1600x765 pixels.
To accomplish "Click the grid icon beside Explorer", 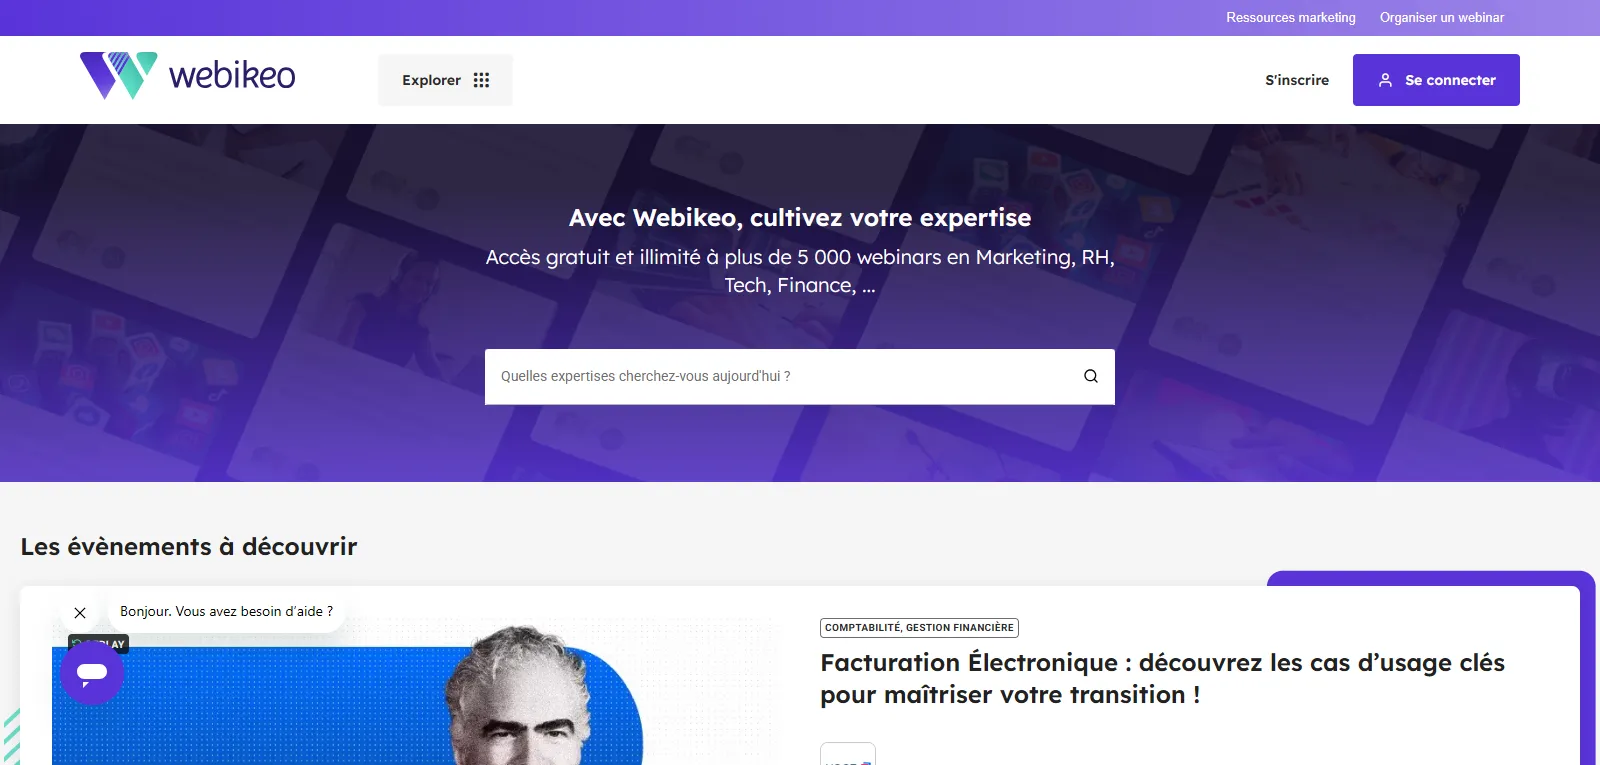I will (x=481, y=80).
